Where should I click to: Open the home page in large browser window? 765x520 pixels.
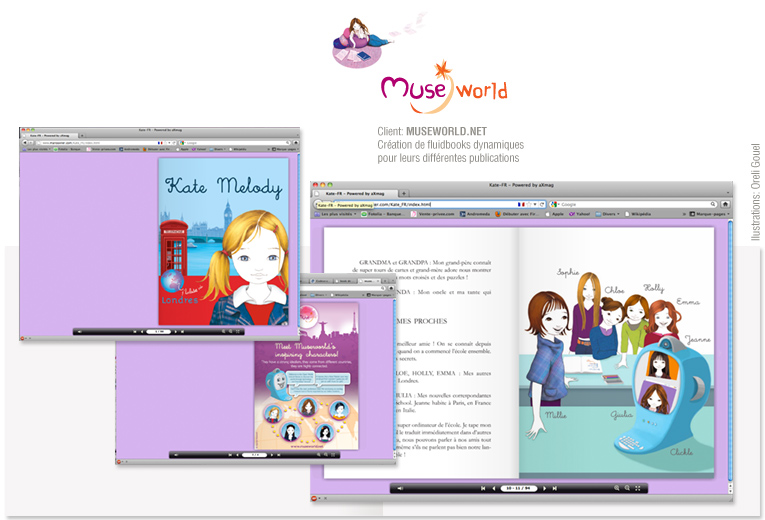point(725,204)
